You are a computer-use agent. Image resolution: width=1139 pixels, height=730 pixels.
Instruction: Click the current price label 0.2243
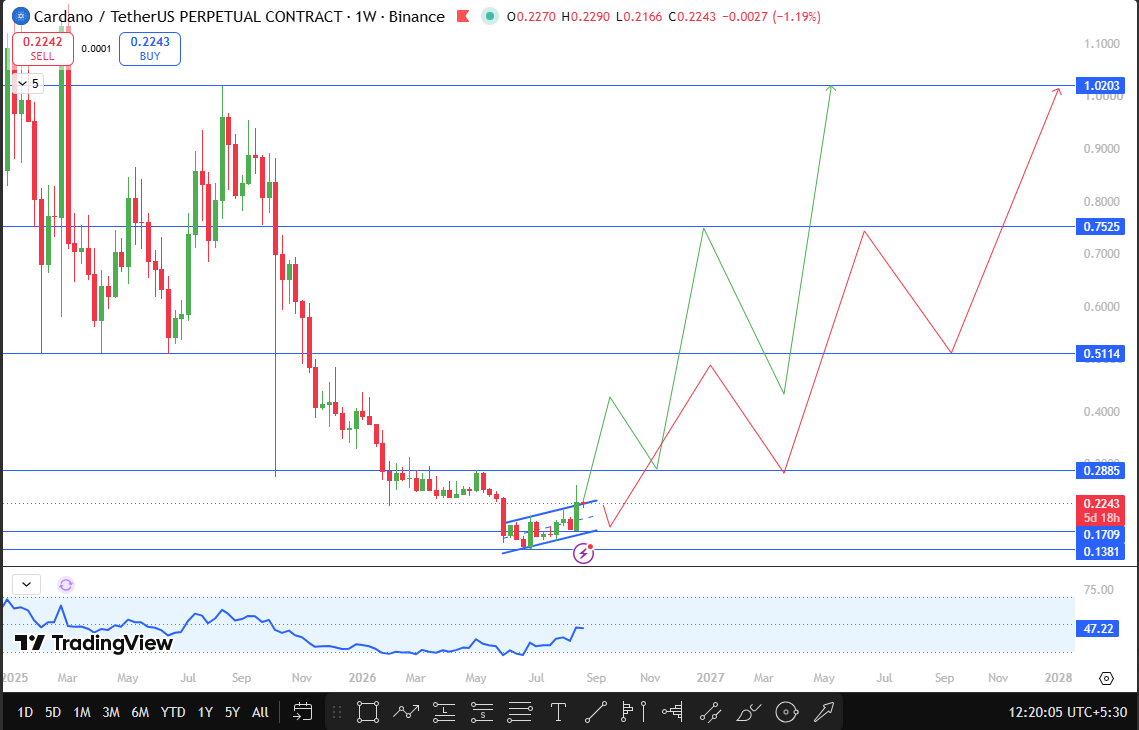[x=1101, y=503]
